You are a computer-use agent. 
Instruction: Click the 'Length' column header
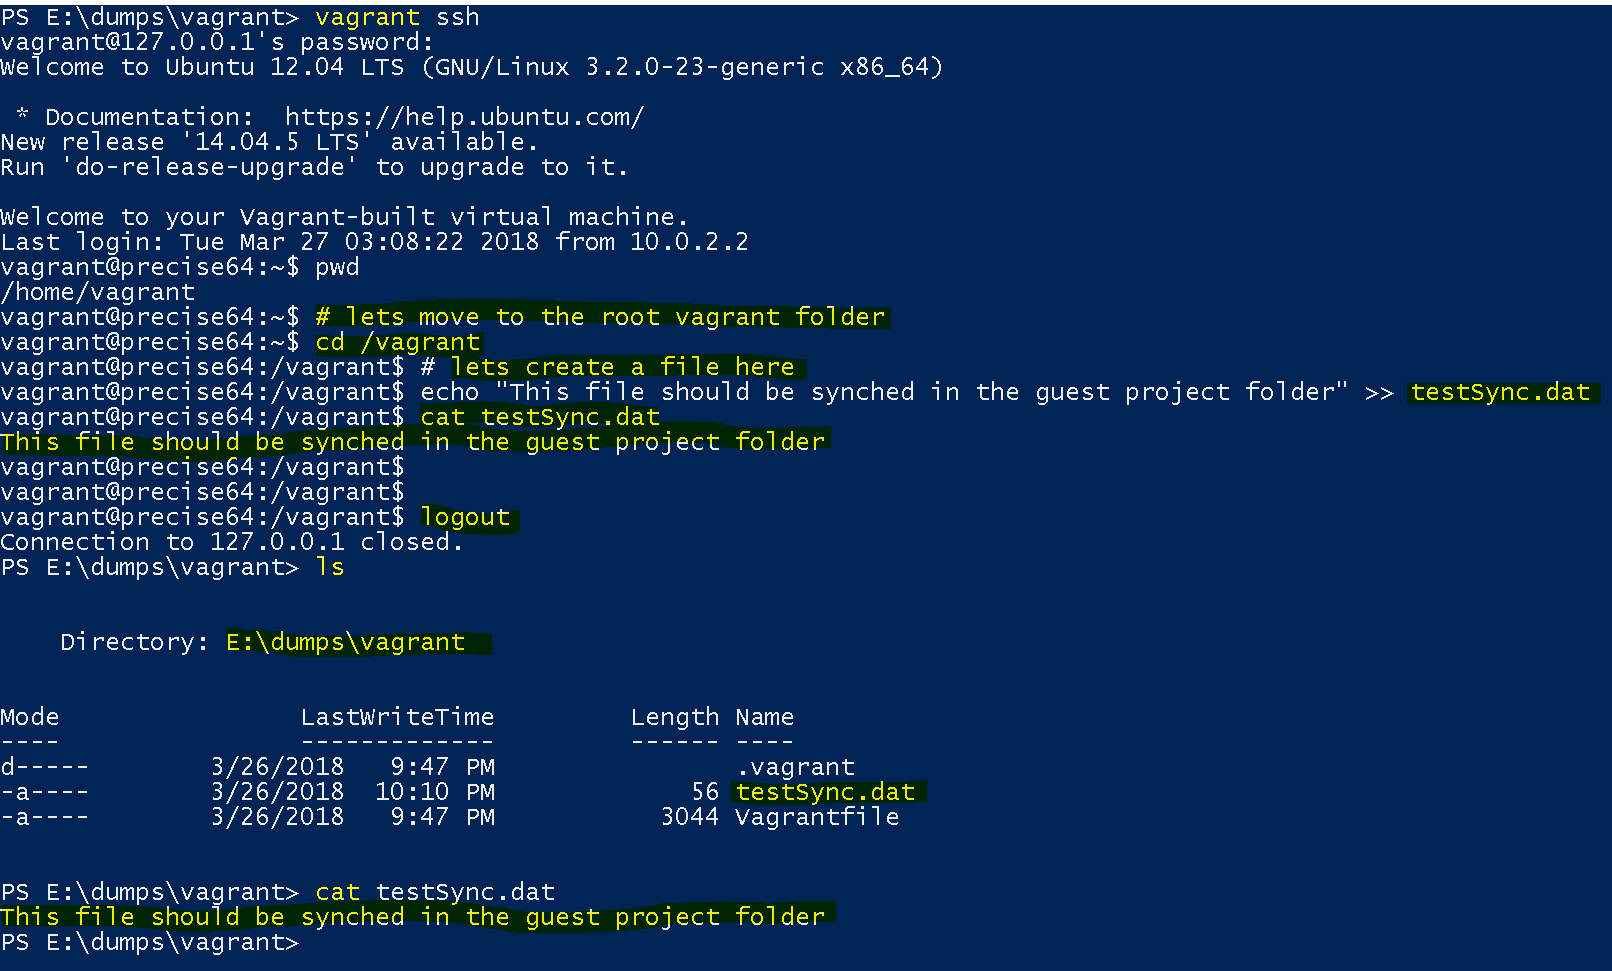[x=675, y=717]
